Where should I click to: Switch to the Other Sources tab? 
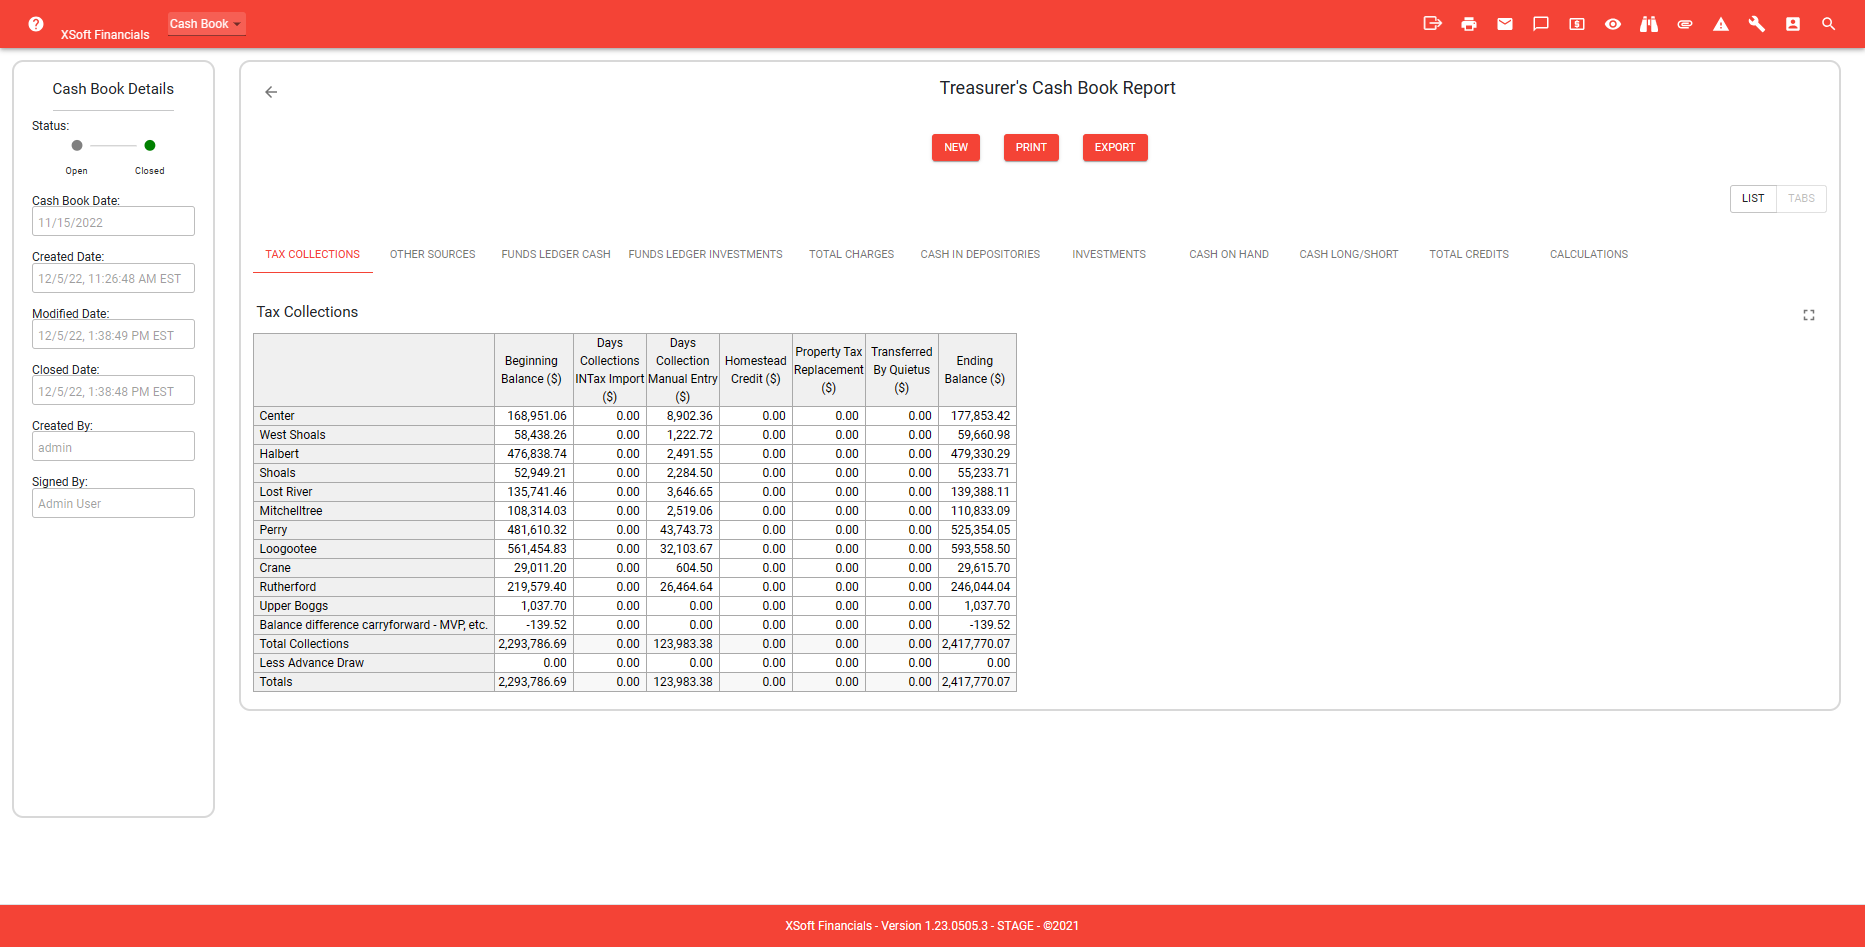tap(432, 255)
